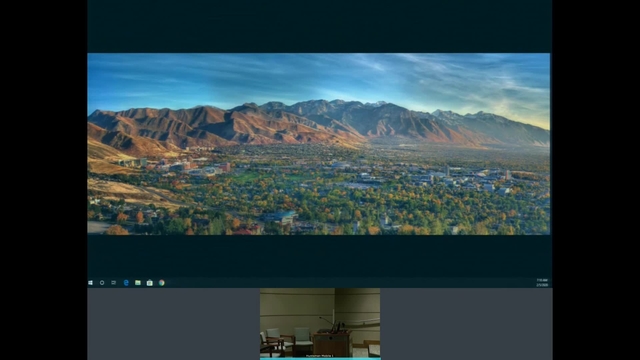The height and width of the screenshot is (360, 640).
Task: Click the Cortana search circle icon
Action: coord(102,282)
